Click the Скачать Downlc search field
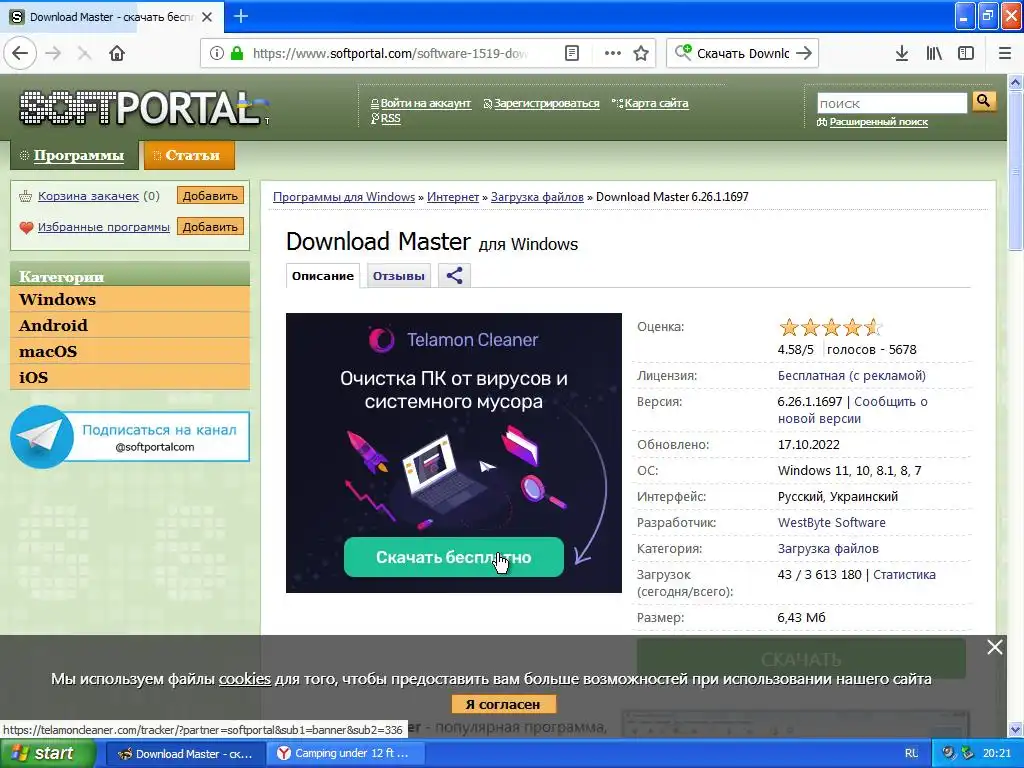Viewport: 1024px width, 768px height. [x=742, y=54]
